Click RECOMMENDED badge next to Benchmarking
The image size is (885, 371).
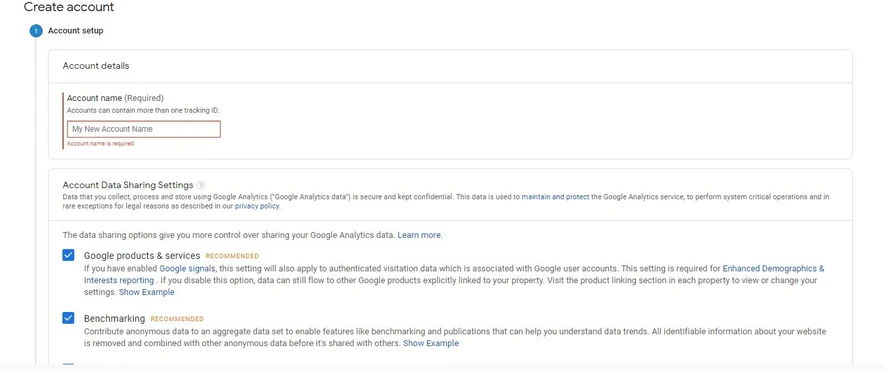pos(177,319)
